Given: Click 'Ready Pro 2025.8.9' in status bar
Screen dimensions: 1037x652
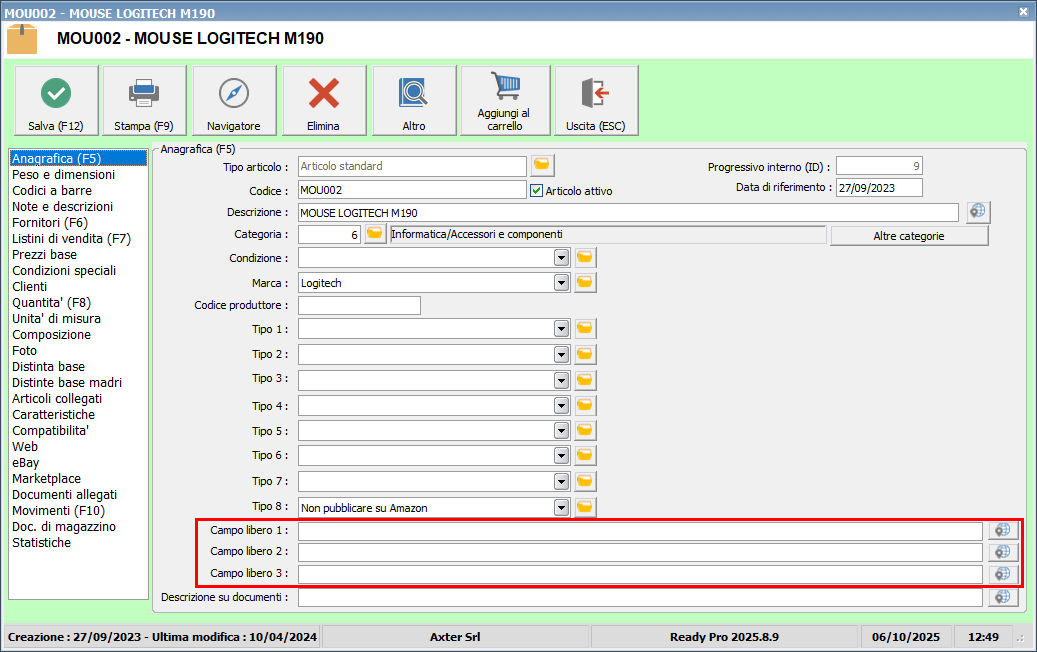Looking at the screenshot, I should click(x=724, y=637).
